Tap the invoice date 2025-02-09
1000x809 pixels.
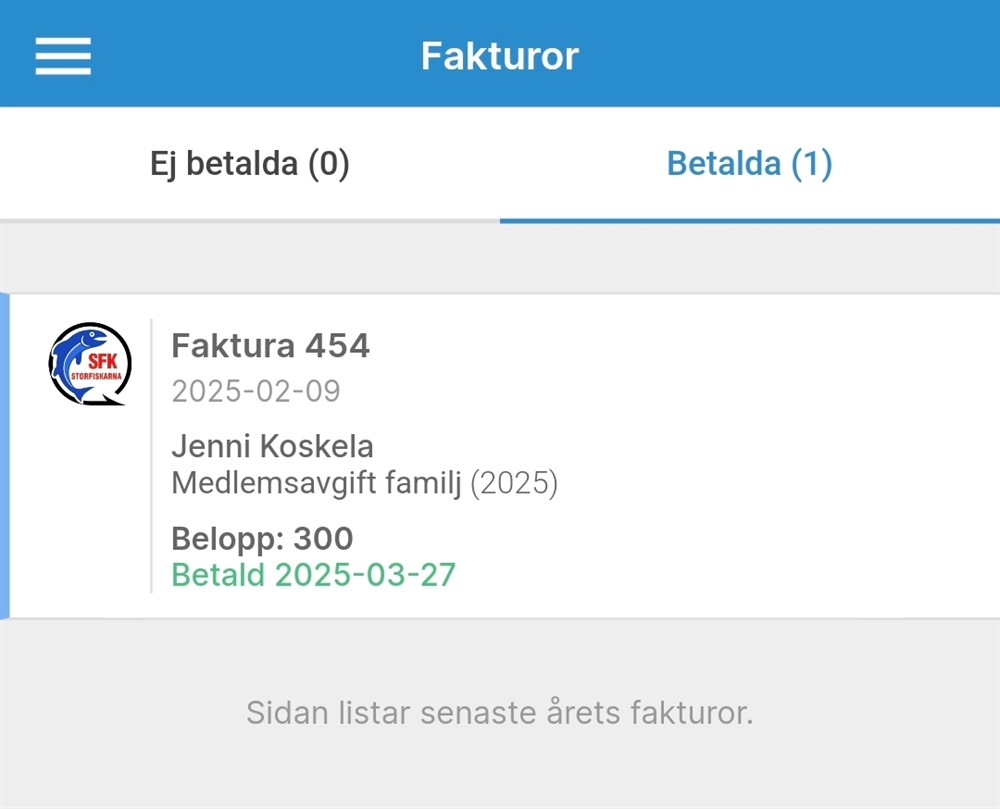click(x=256, y=391)
